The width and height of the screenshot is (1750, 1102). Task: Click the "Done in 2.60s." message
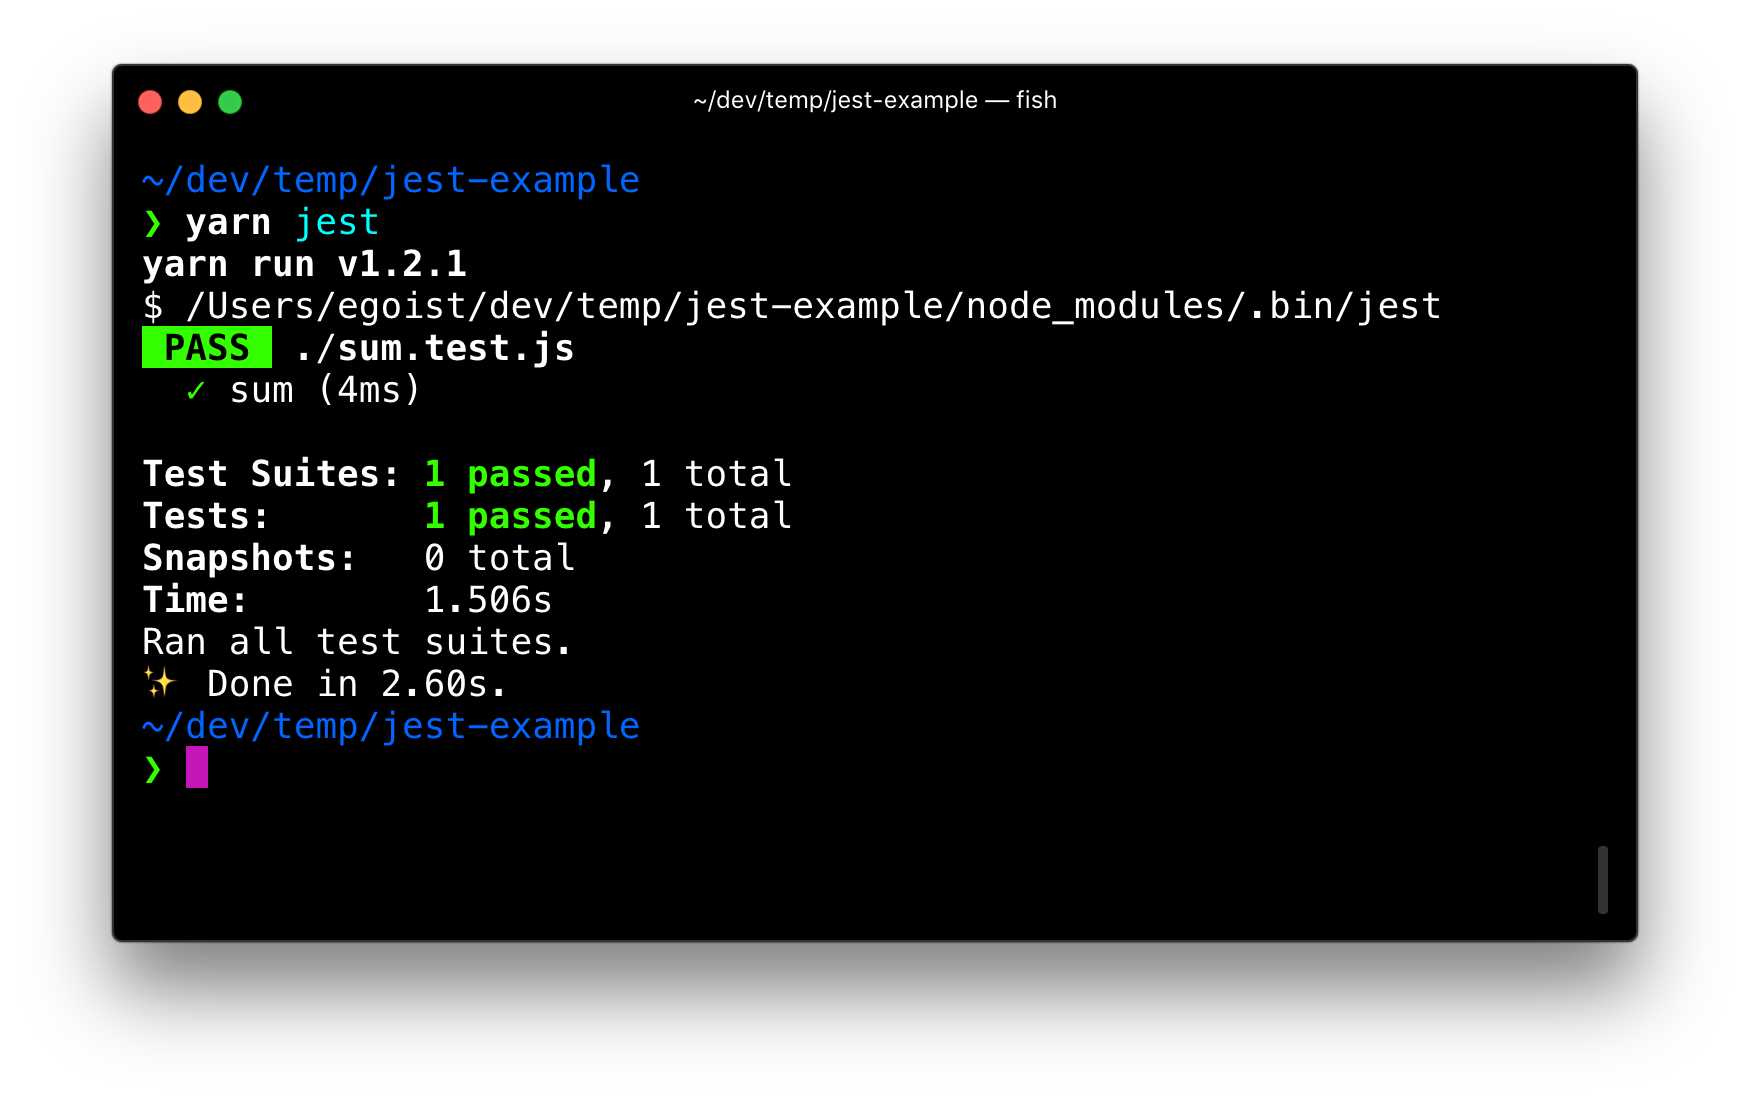tap(357, 684)
